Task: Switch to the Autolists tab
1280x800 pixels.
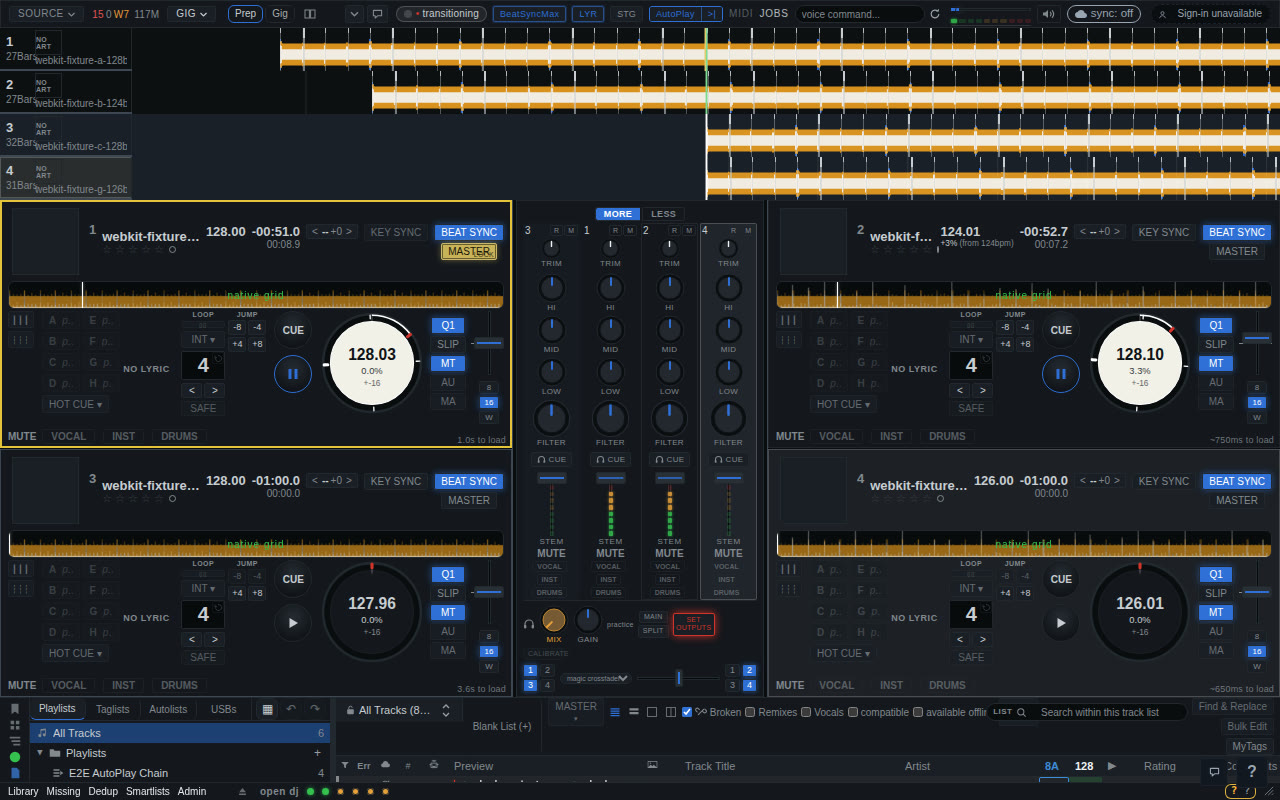Action: pos(167,709)
